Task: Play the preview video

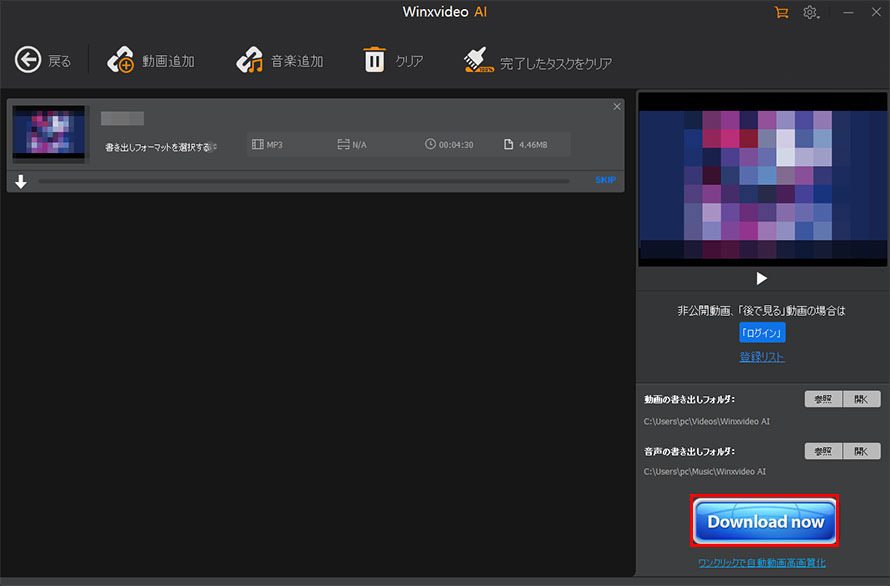Action: coord(762,278)
